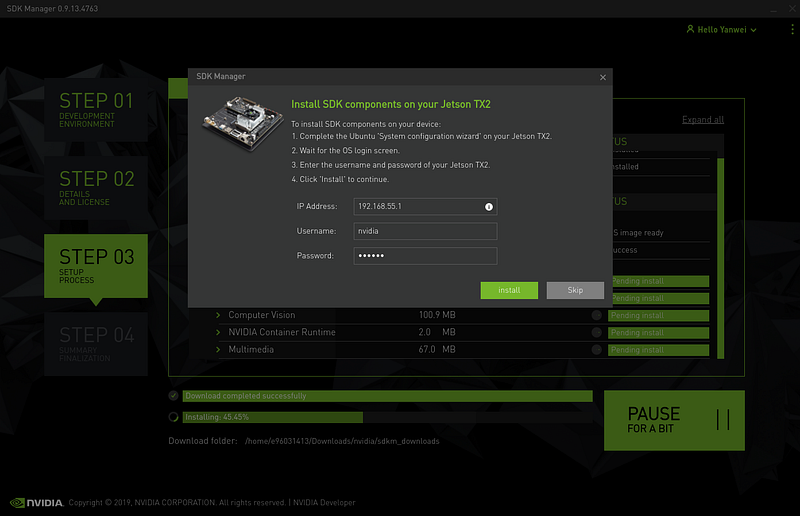
Task: Select Step 03 Setup Process
Action: pos(96,266)
